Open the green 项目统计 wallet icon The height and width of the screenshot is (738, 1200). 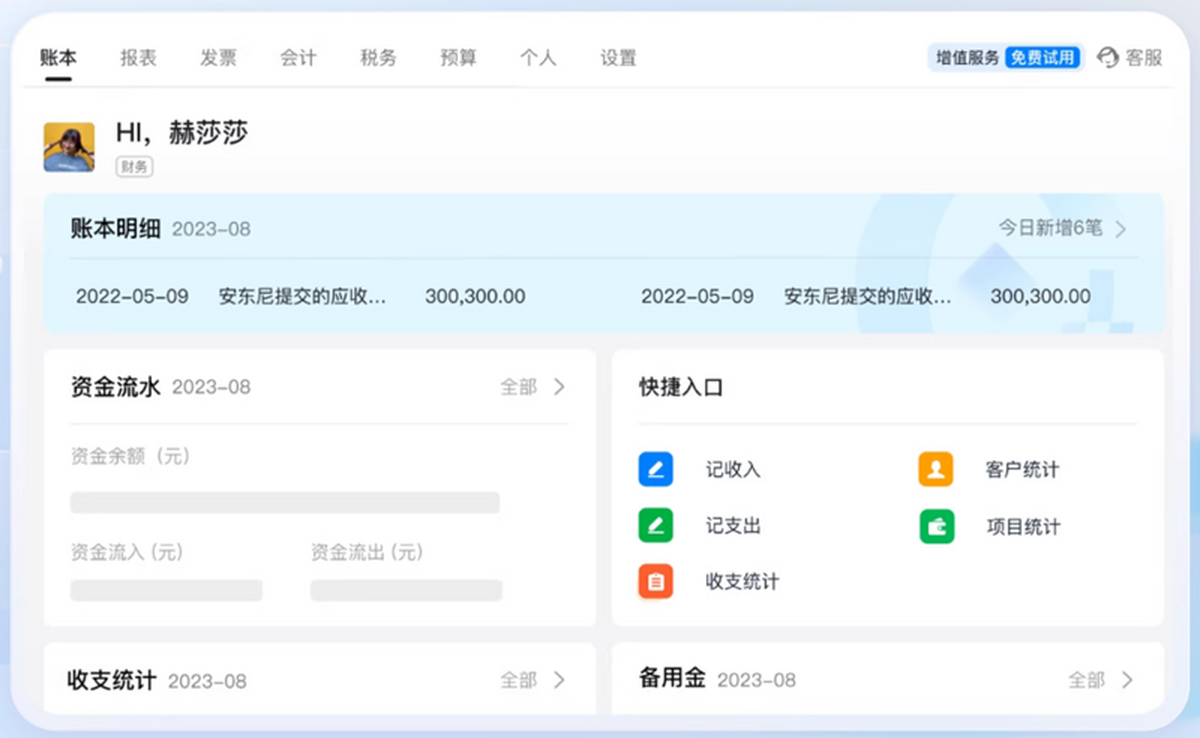tap(936, 527)
